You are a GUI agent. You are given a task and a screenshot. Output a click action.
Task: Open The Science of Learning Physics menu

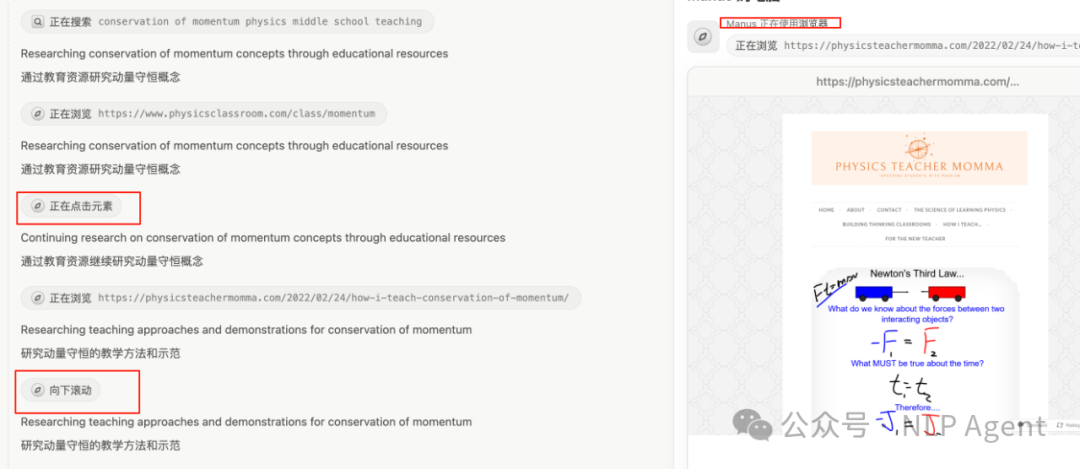(x=959, y=210)
